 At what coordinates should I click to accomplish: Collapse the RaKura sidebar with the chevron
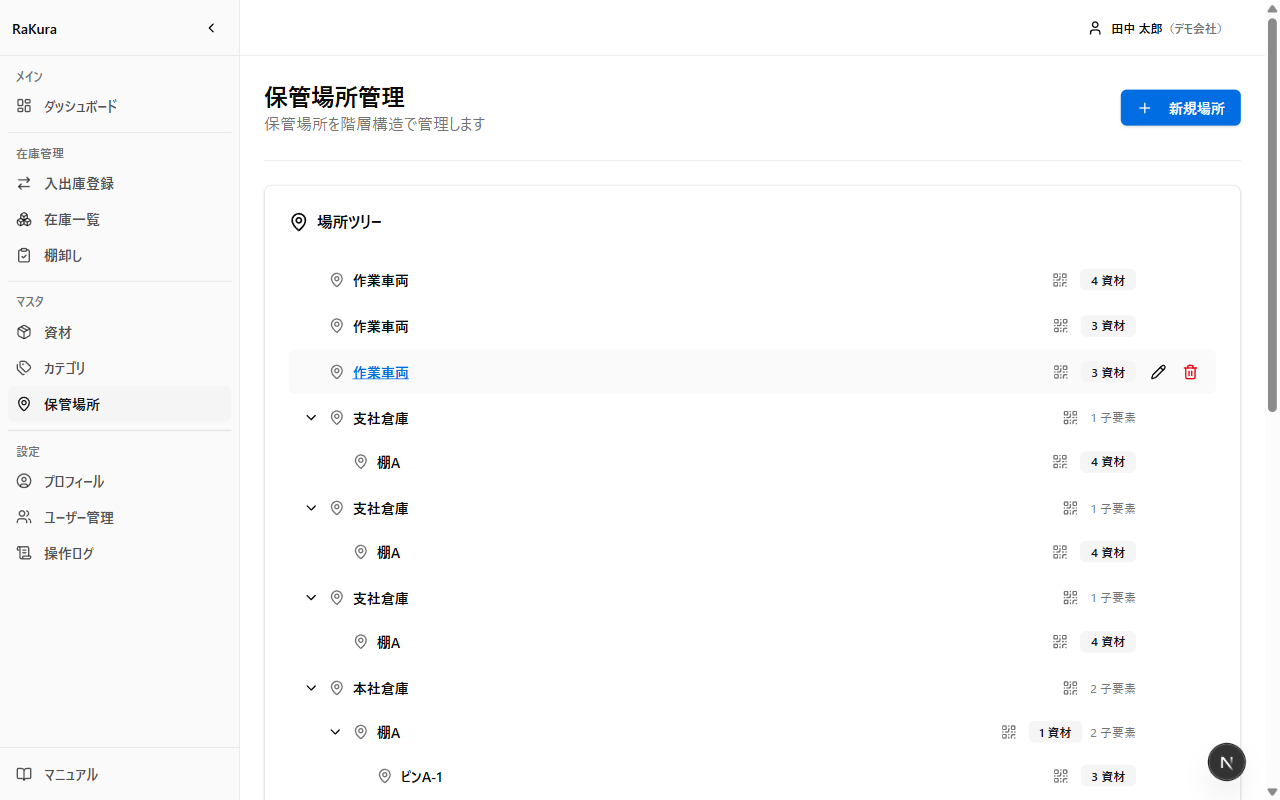pos(211,28)
